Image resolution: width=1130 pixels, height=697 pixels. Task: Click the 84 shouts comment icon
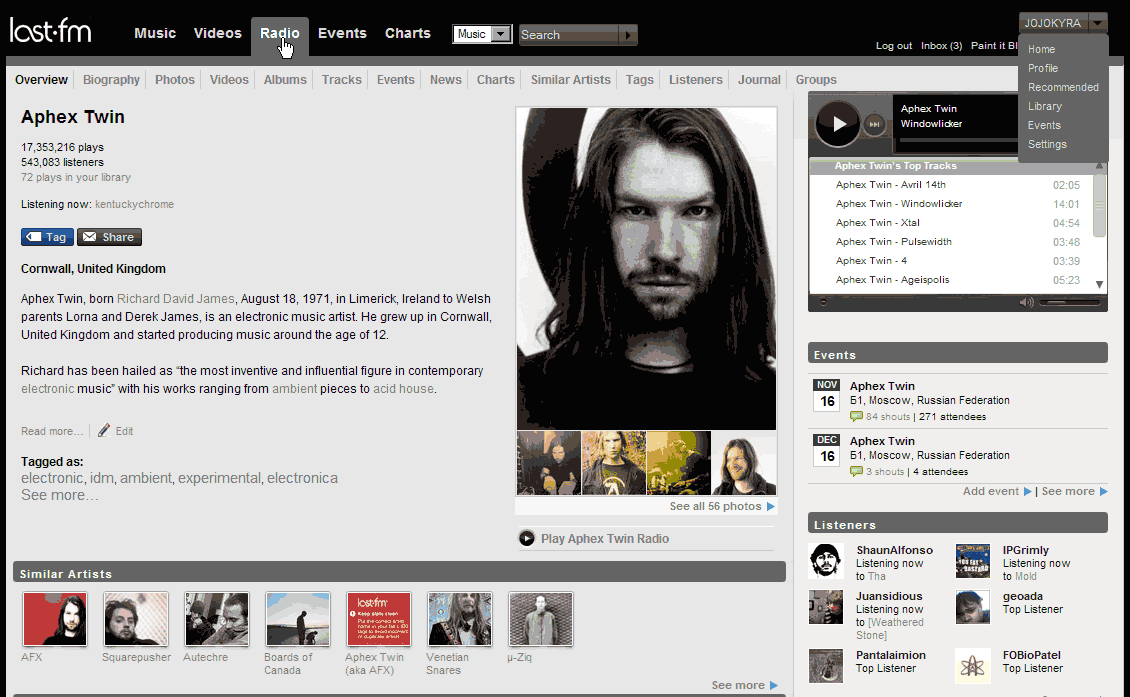tap(856, 417)
